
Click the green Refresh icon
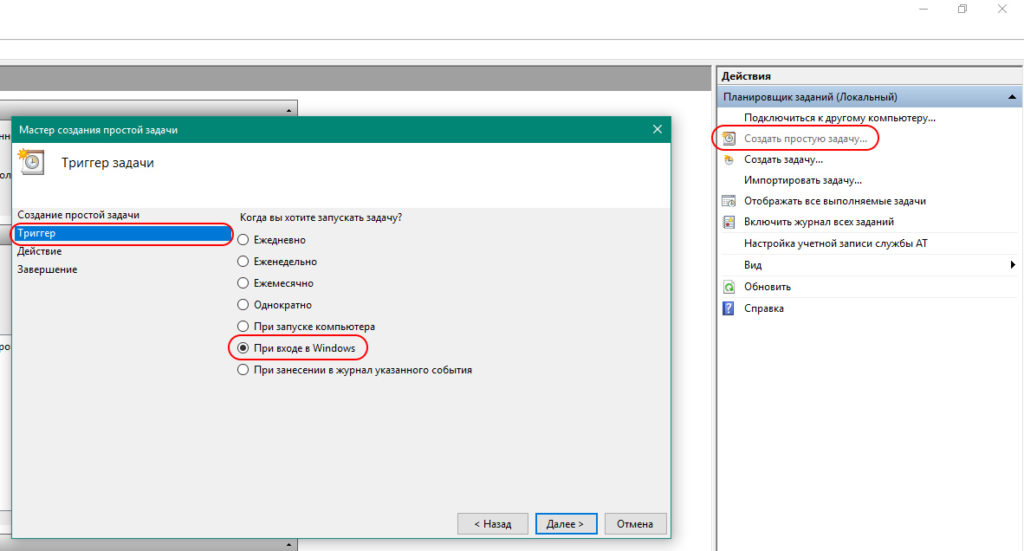pyautogui.click(x=729, y=287)
